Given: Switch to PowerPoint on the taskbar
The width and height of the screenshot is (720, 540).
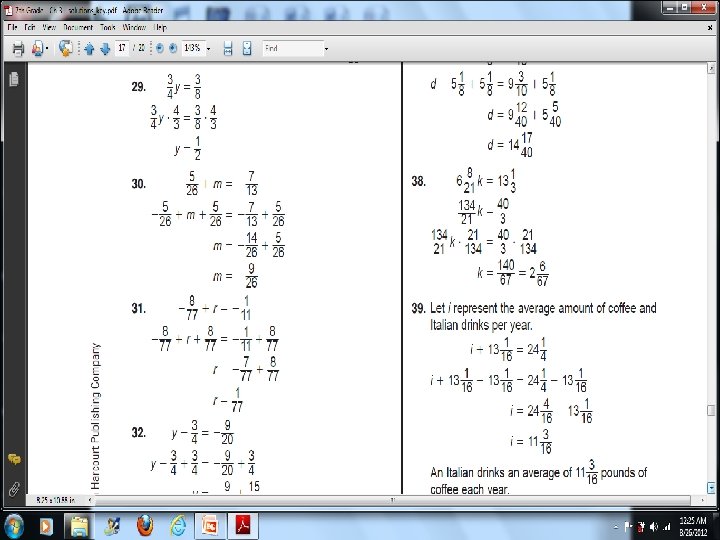Looking at the screenshot, I should [211, 526].
